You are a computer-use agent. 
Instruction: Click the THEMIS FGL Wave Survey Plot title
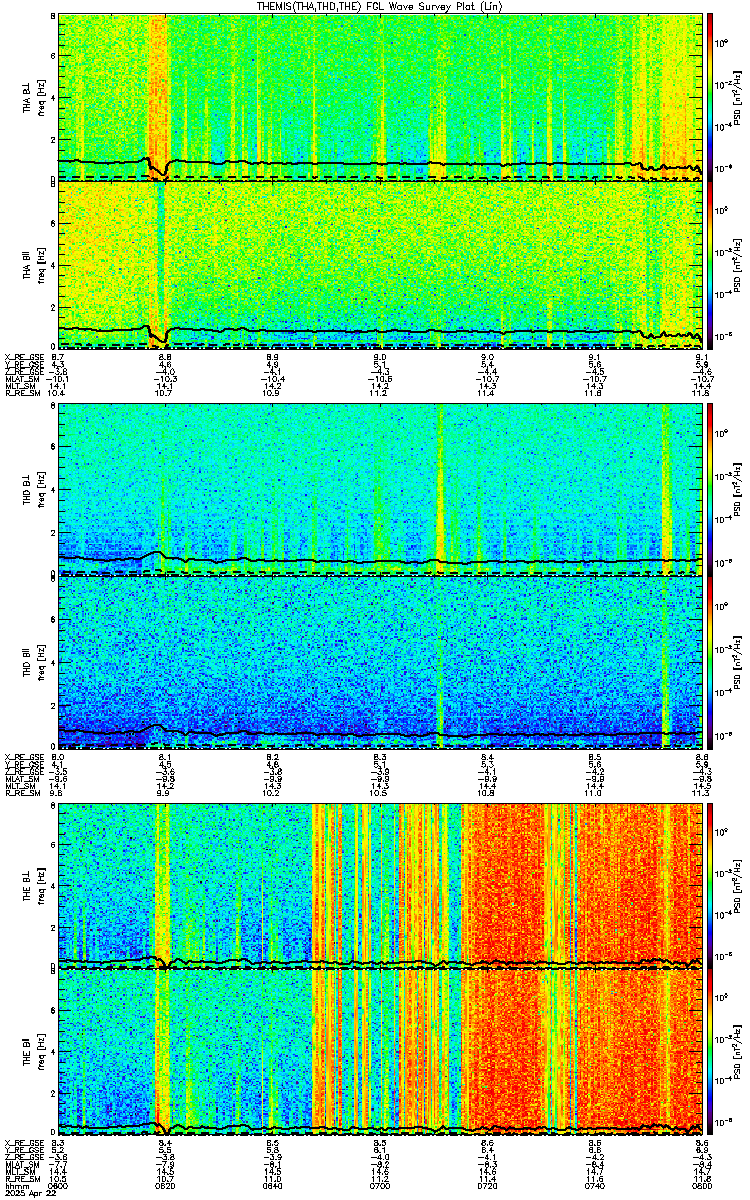pyautogui.click(x=380, y=6)
